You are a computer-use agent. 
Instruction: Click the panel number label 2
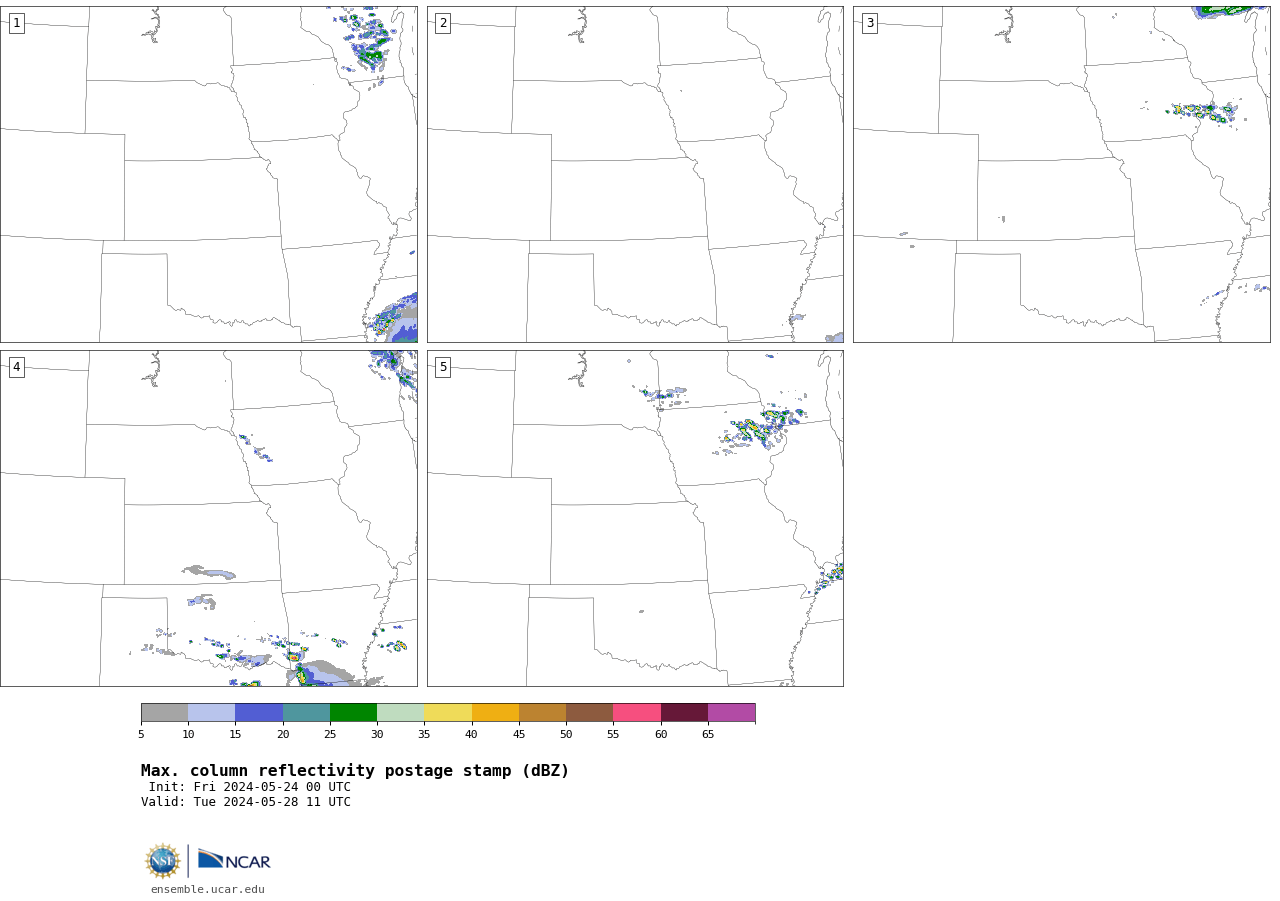443,23
